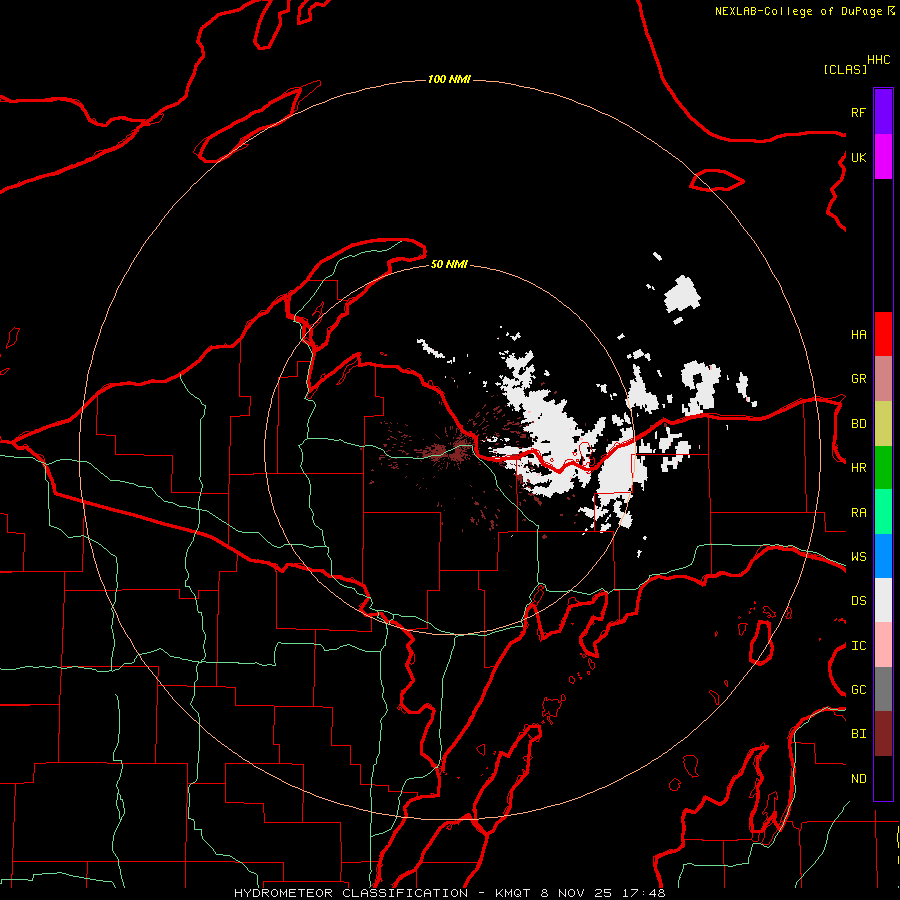
Task: Click the 'DS' legend label
Action: pos(858,601)
